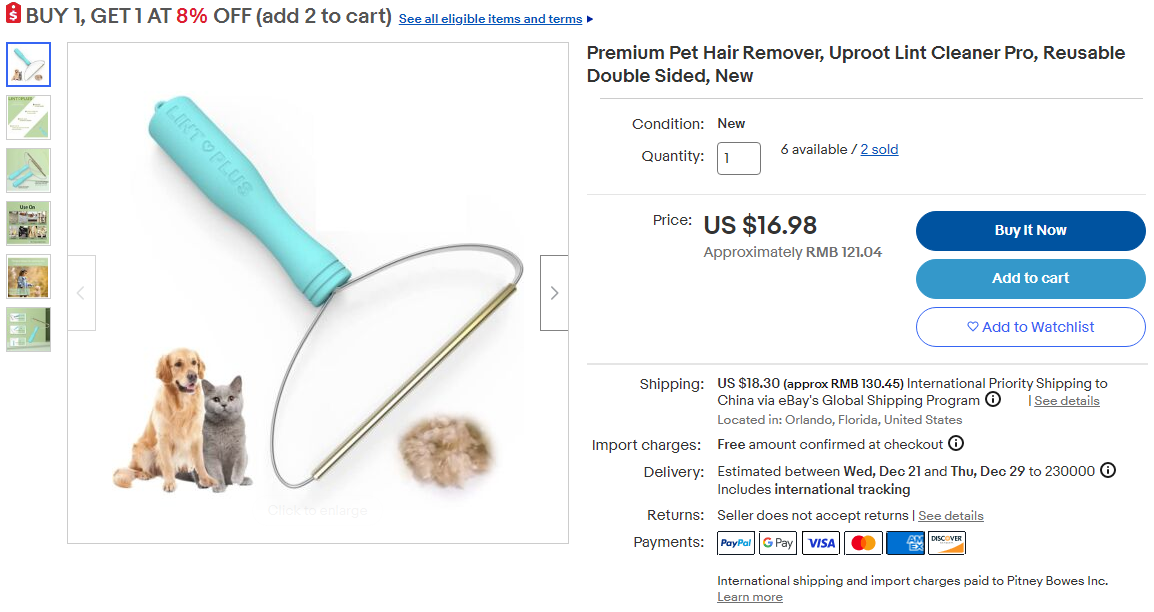Click the previous image arrow on gallery
The height and width of the screenshot is (612, 1154).
[x=81, y=293]
